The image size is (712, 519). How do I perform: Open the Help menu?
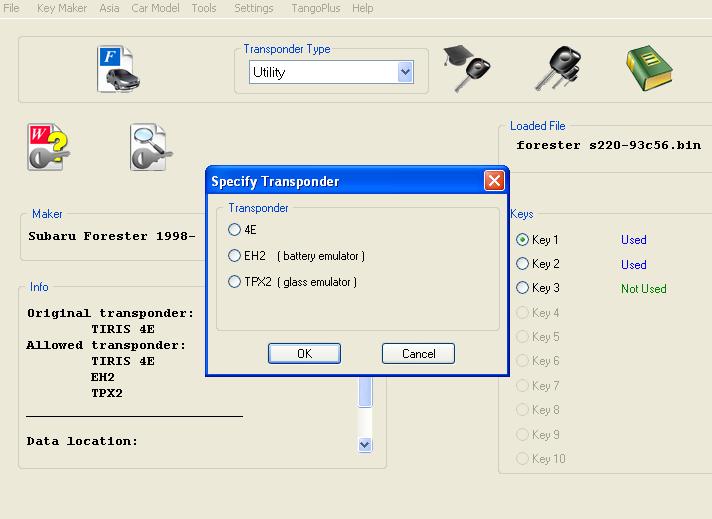[x=362, y=8]
